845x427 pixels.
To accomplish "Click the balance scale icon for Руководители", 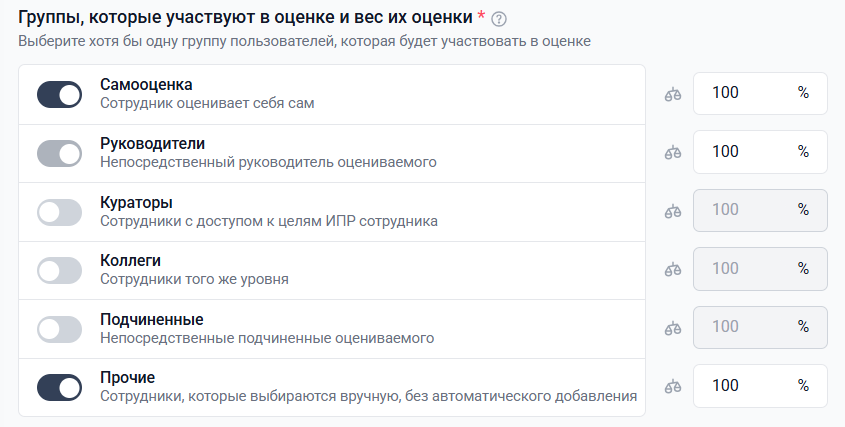I will click(x=673, y=152).
